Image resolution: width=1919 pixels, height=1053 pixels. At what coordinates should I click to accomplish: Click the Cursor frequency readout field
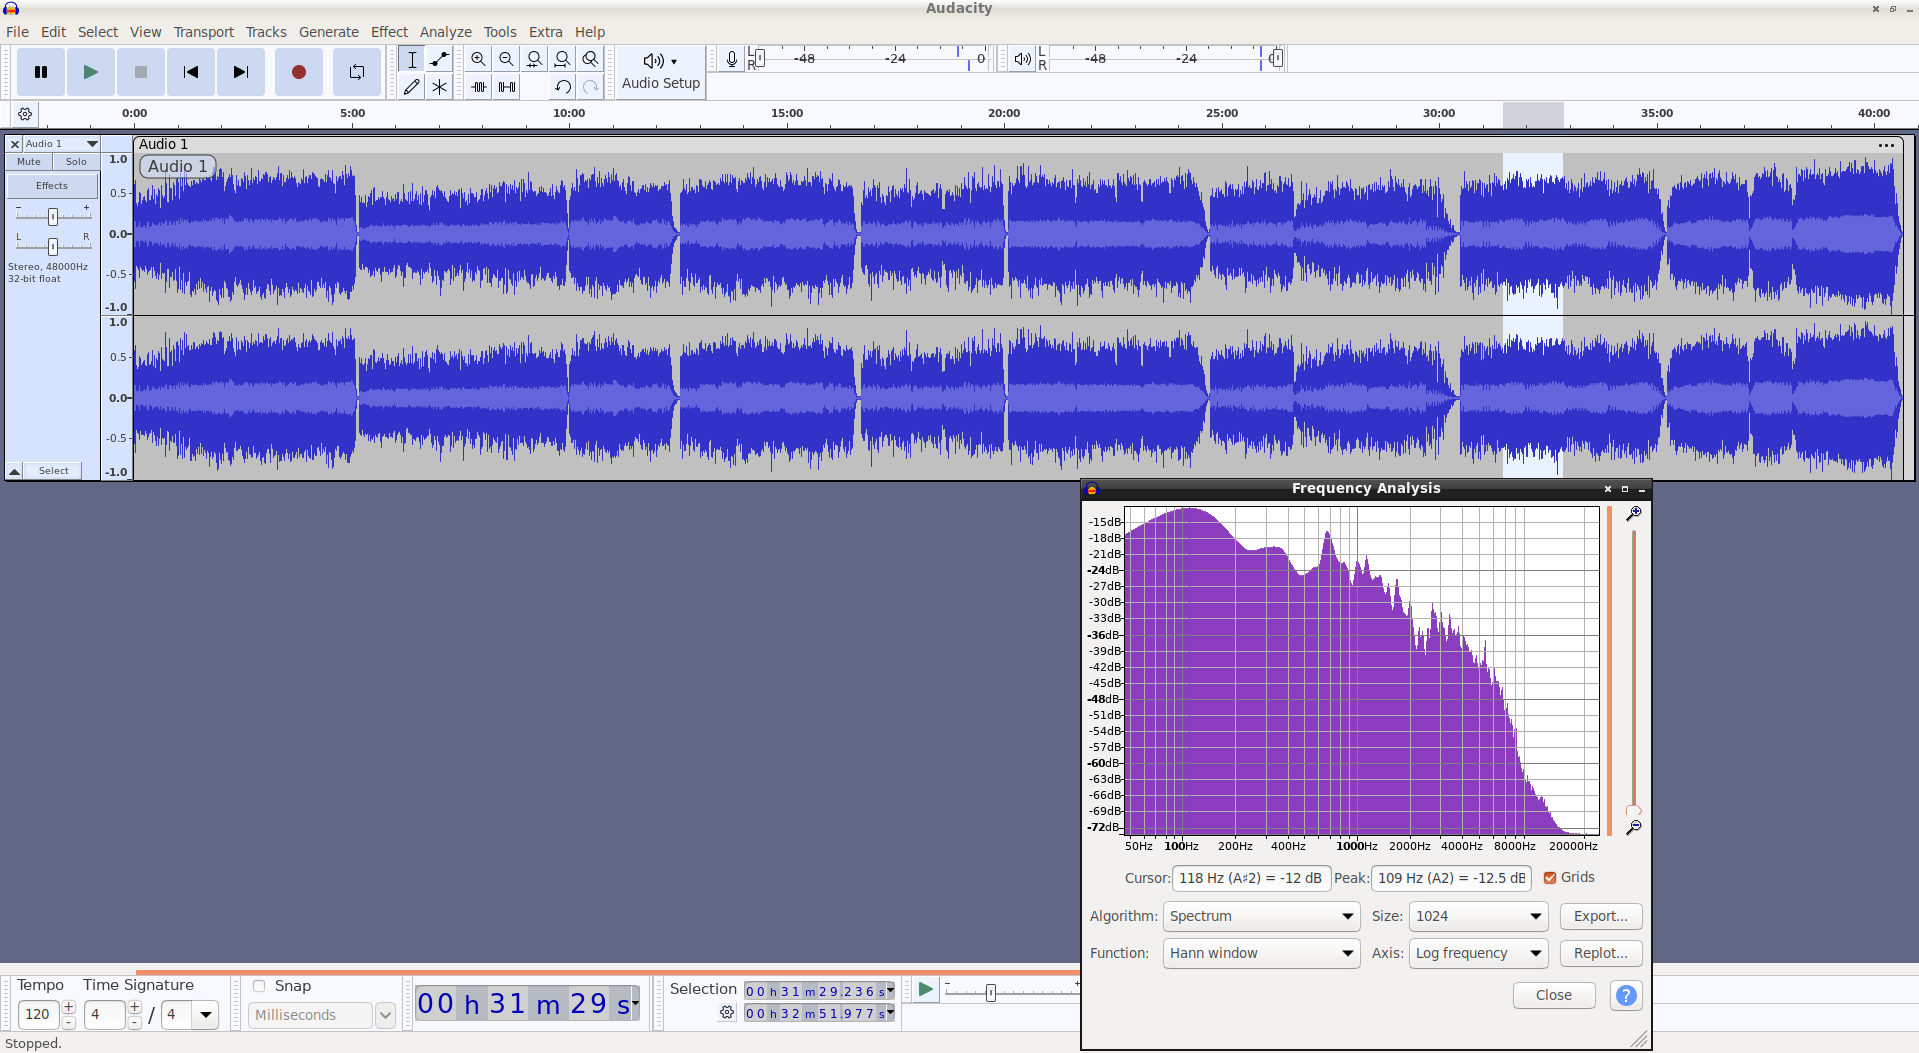click(x=1251, y=878)
